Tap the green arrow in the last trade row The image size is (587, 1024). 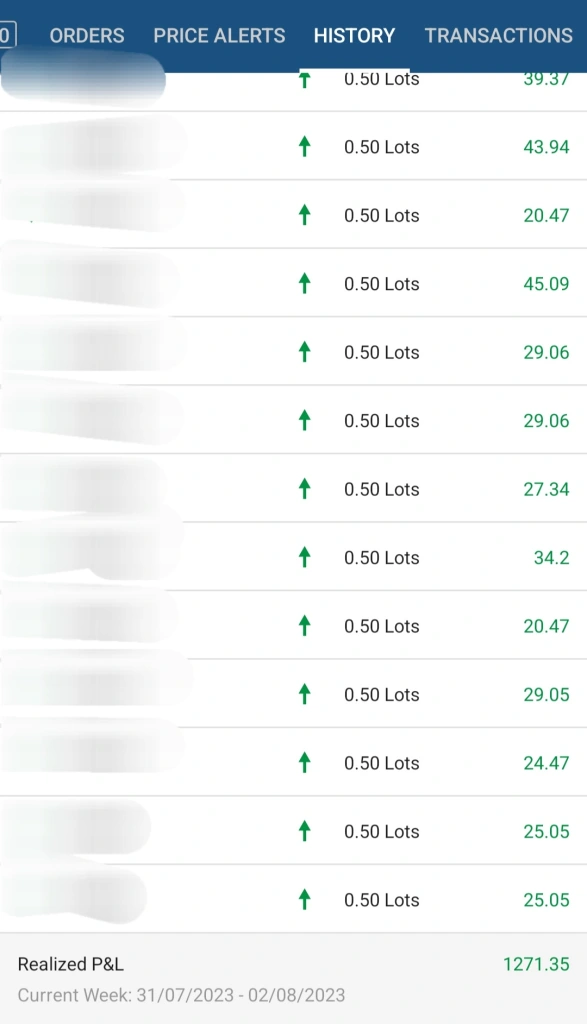pyautogui.click(x=304, y=899)
